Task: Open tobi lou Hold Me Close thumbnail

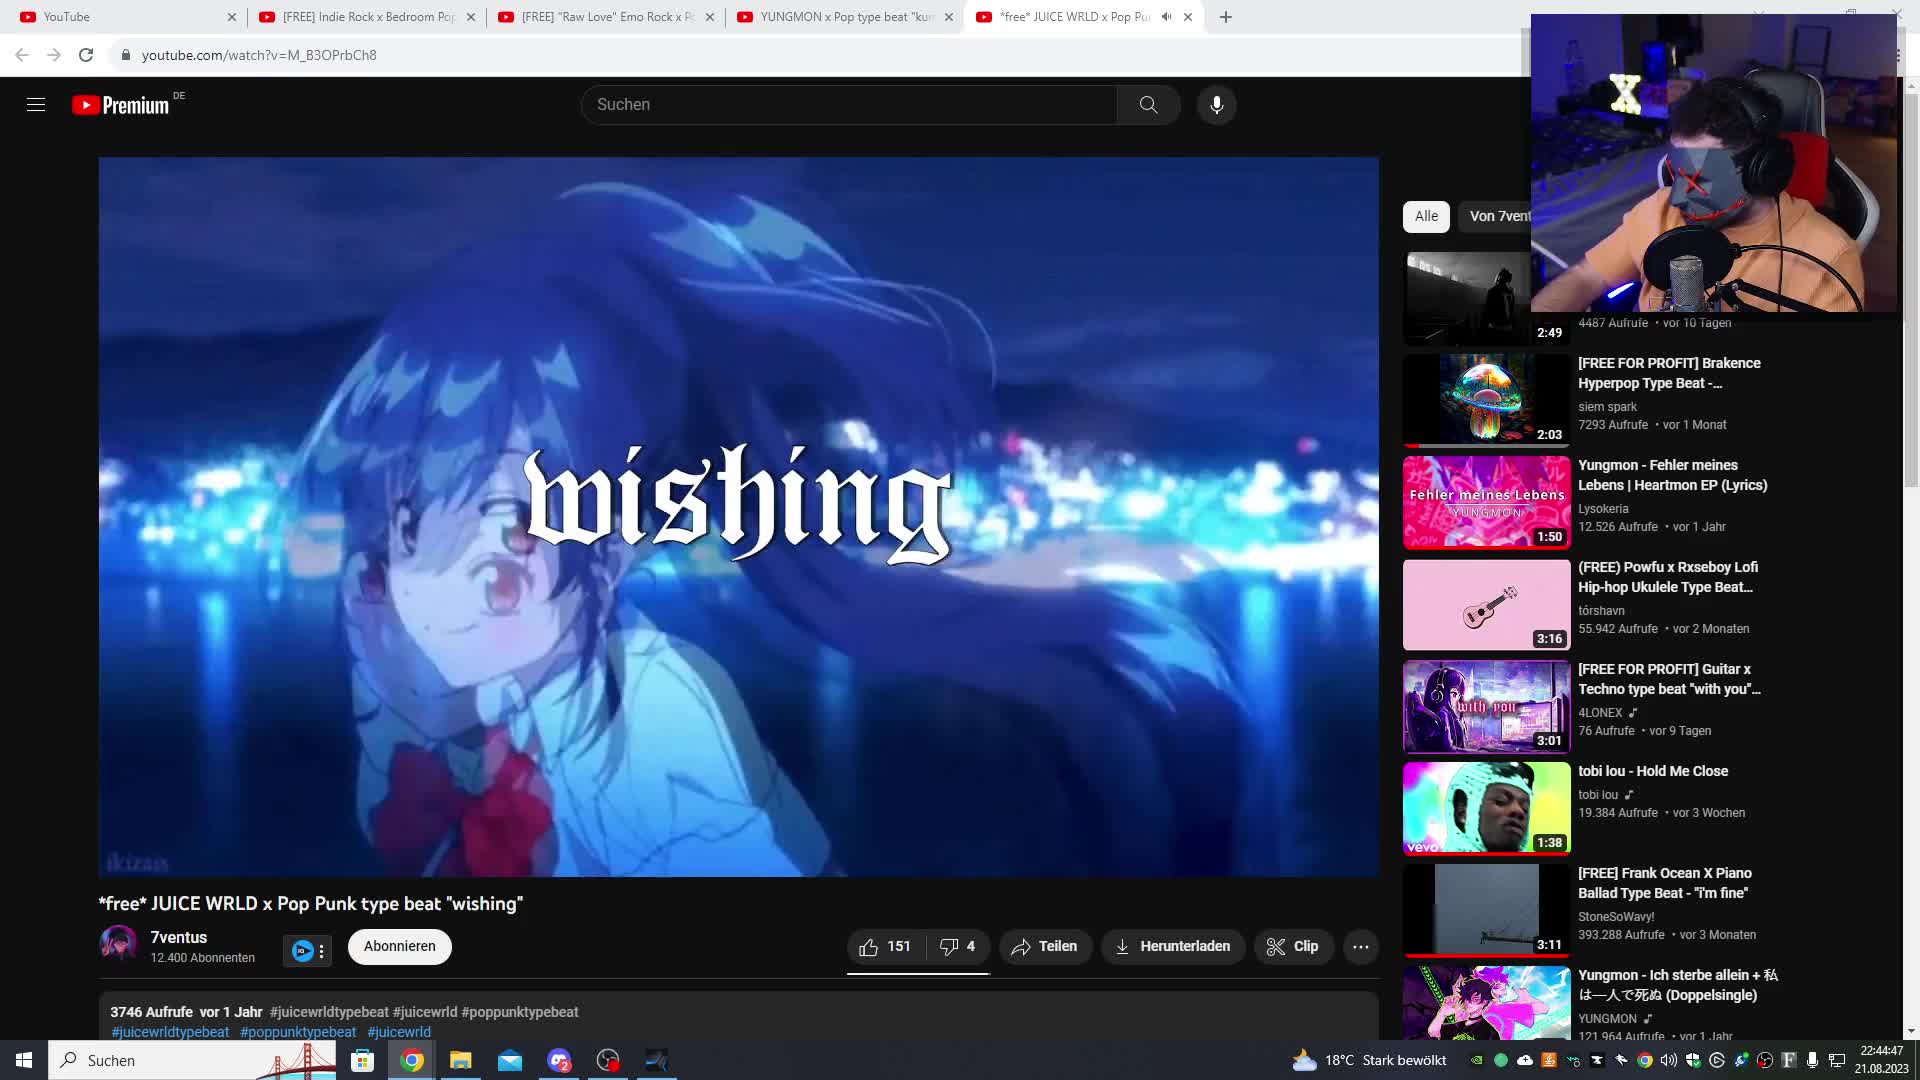Action: pyautogui.click(x=1486, y=808)
